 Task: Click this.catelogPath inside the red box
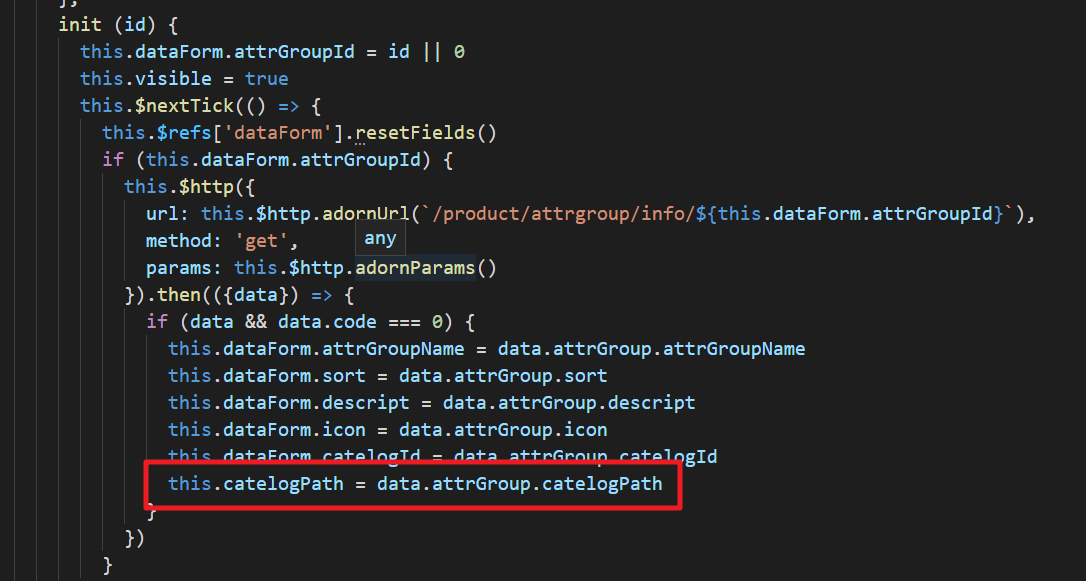click(256, 483)
